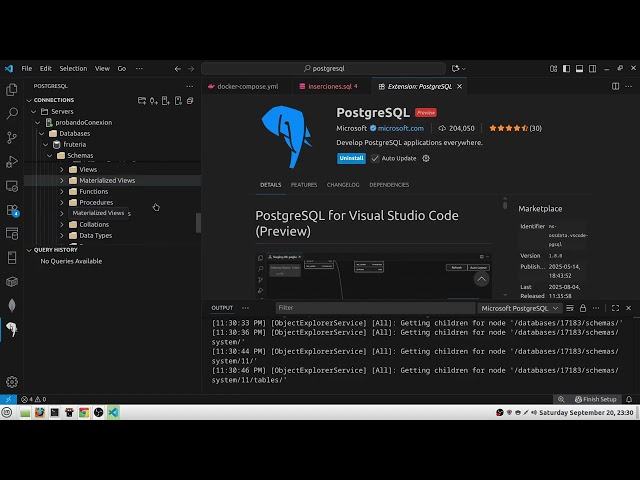Go forward with the right arrow navigation

191,69
